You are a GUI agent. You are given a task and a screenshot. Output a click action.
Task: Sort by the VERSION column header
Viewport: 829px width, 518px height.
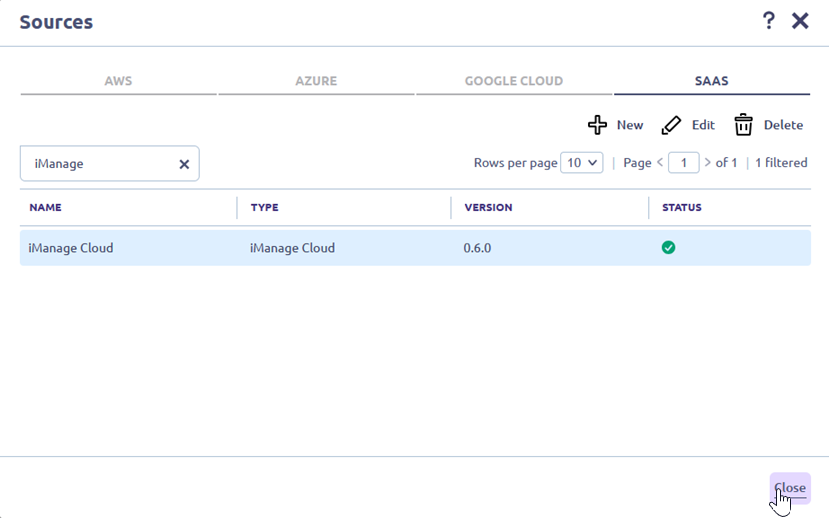click(488, 207)
